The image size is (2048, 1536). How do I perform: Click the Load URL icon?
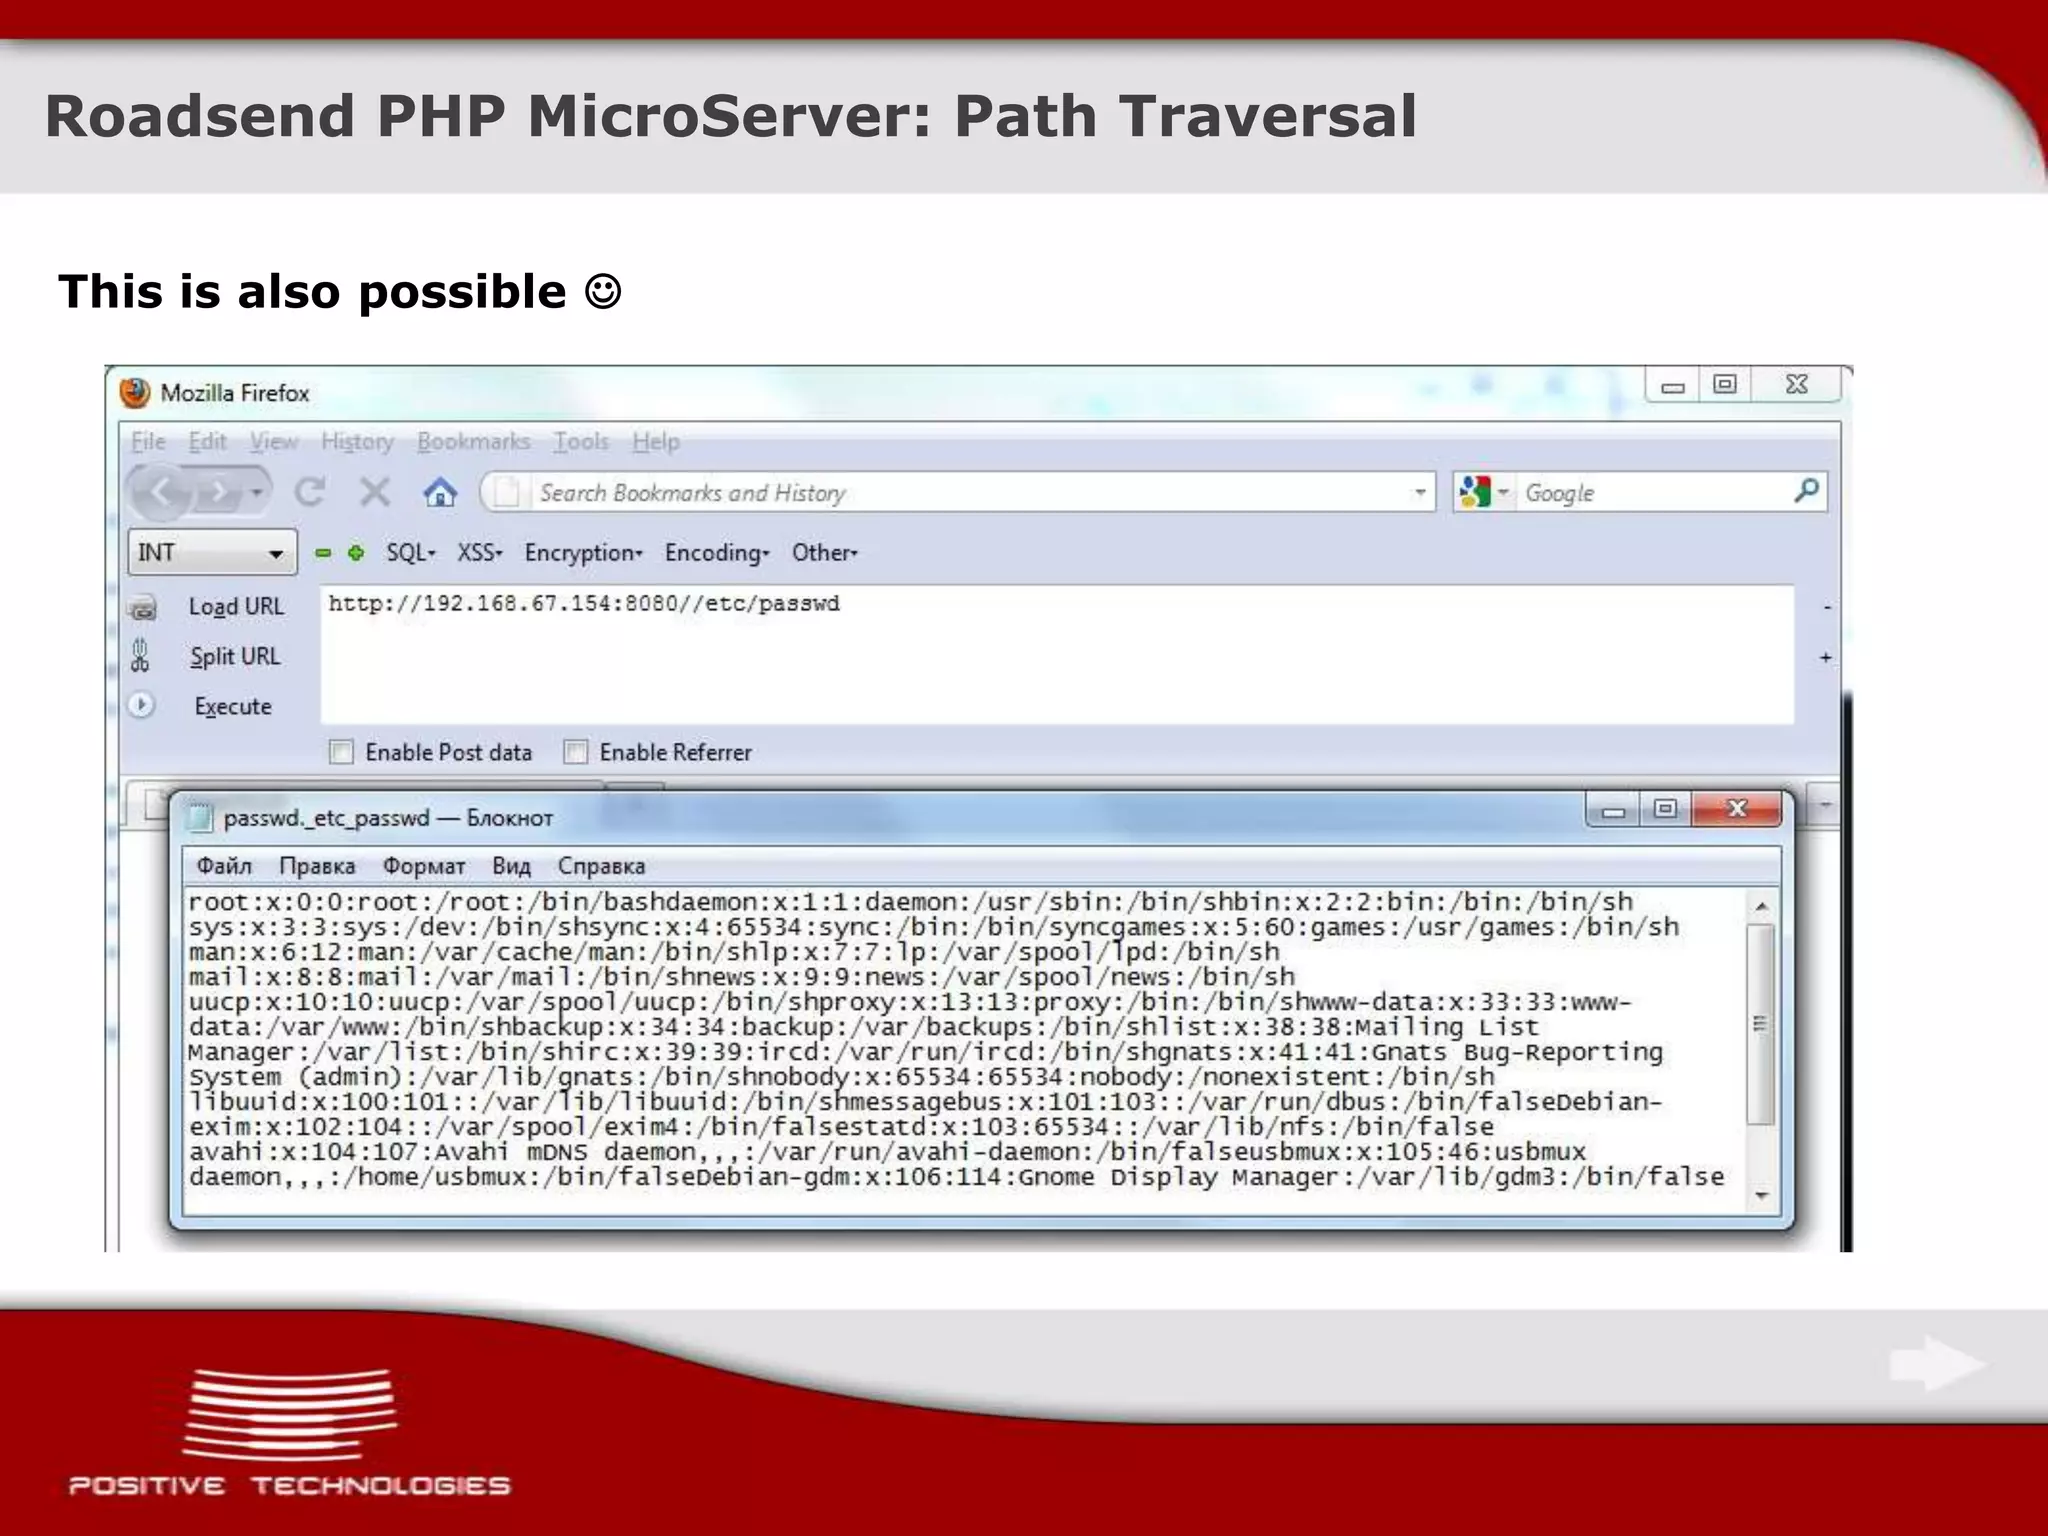(x=143, y=607)
